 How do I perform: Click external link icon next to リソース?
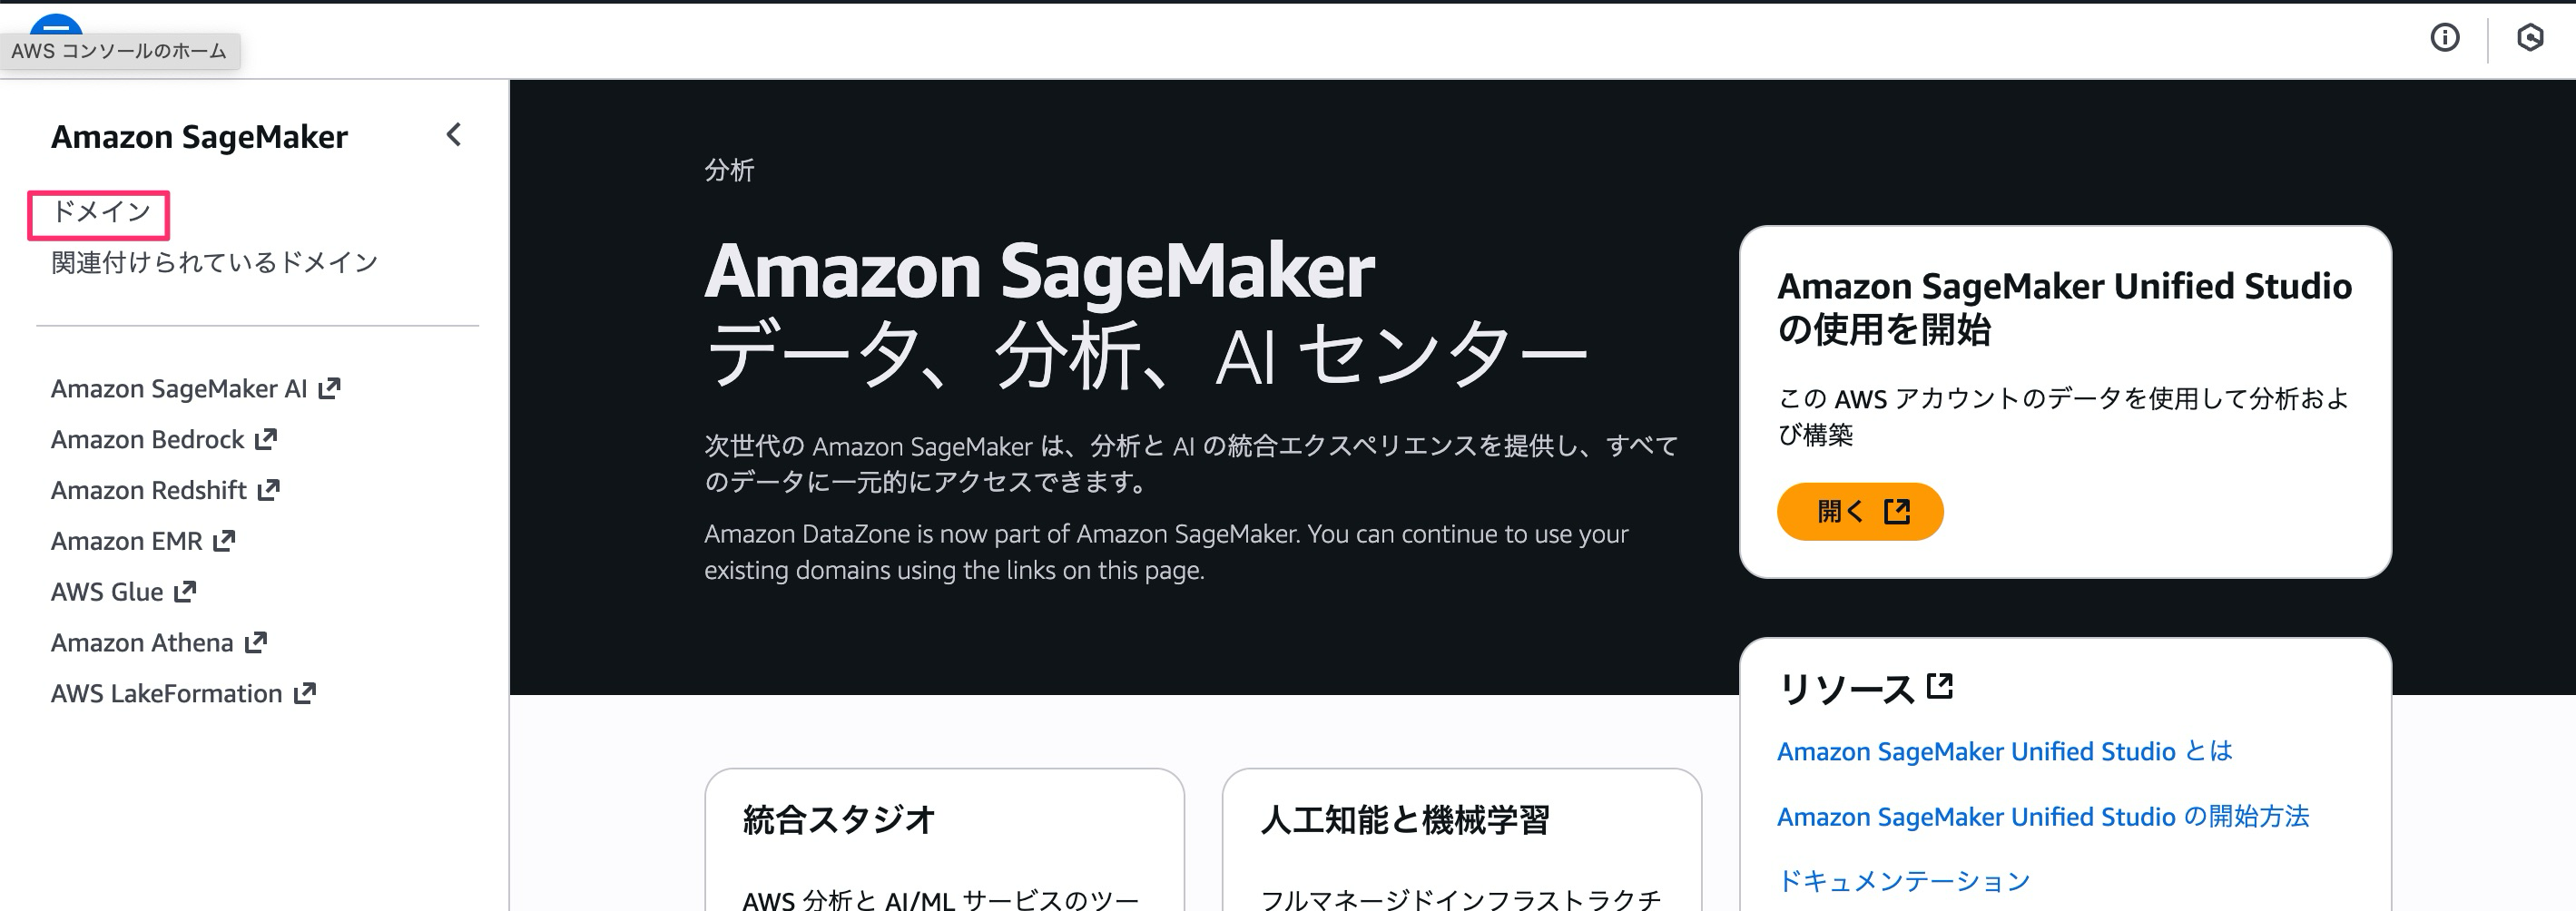[x=1939, y=686]
